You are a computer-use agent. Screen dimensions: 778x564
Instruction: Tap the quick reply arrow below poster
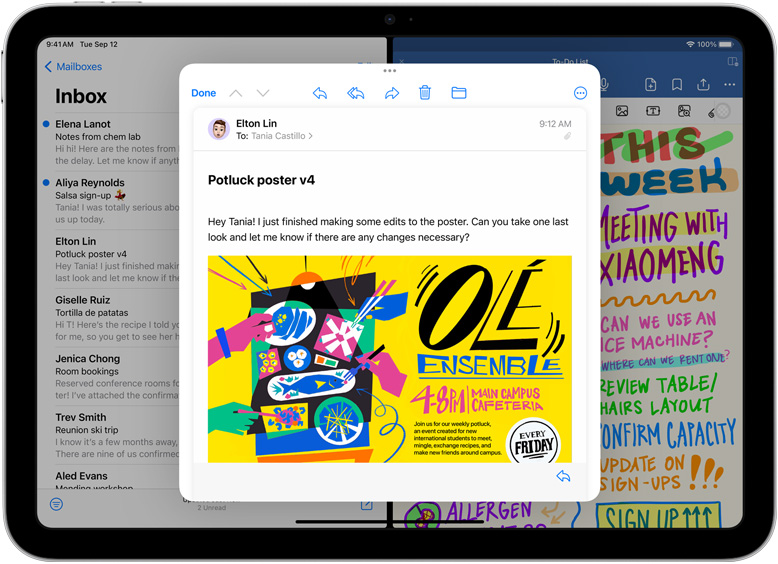[563, 476]
